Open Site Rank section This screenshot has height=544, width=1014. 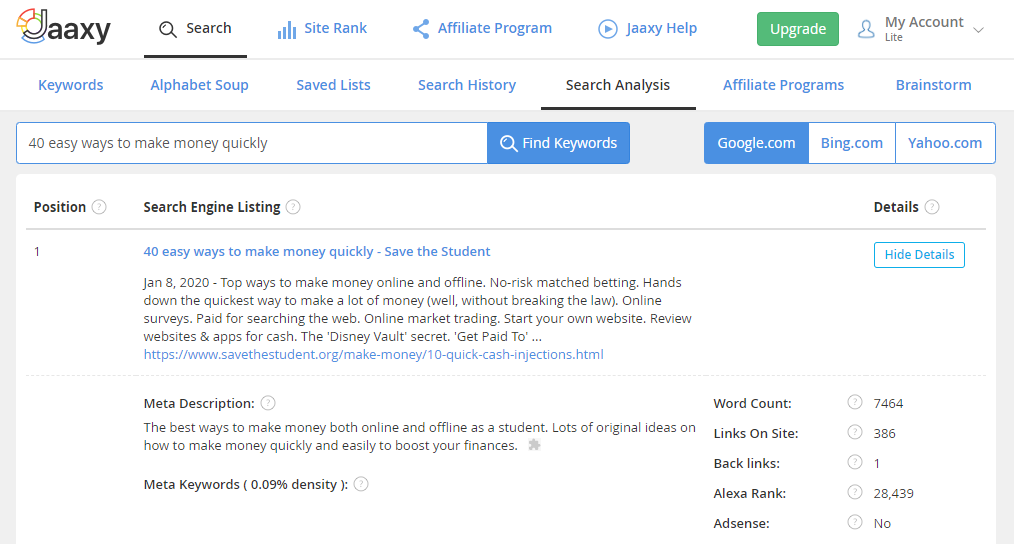322,28
